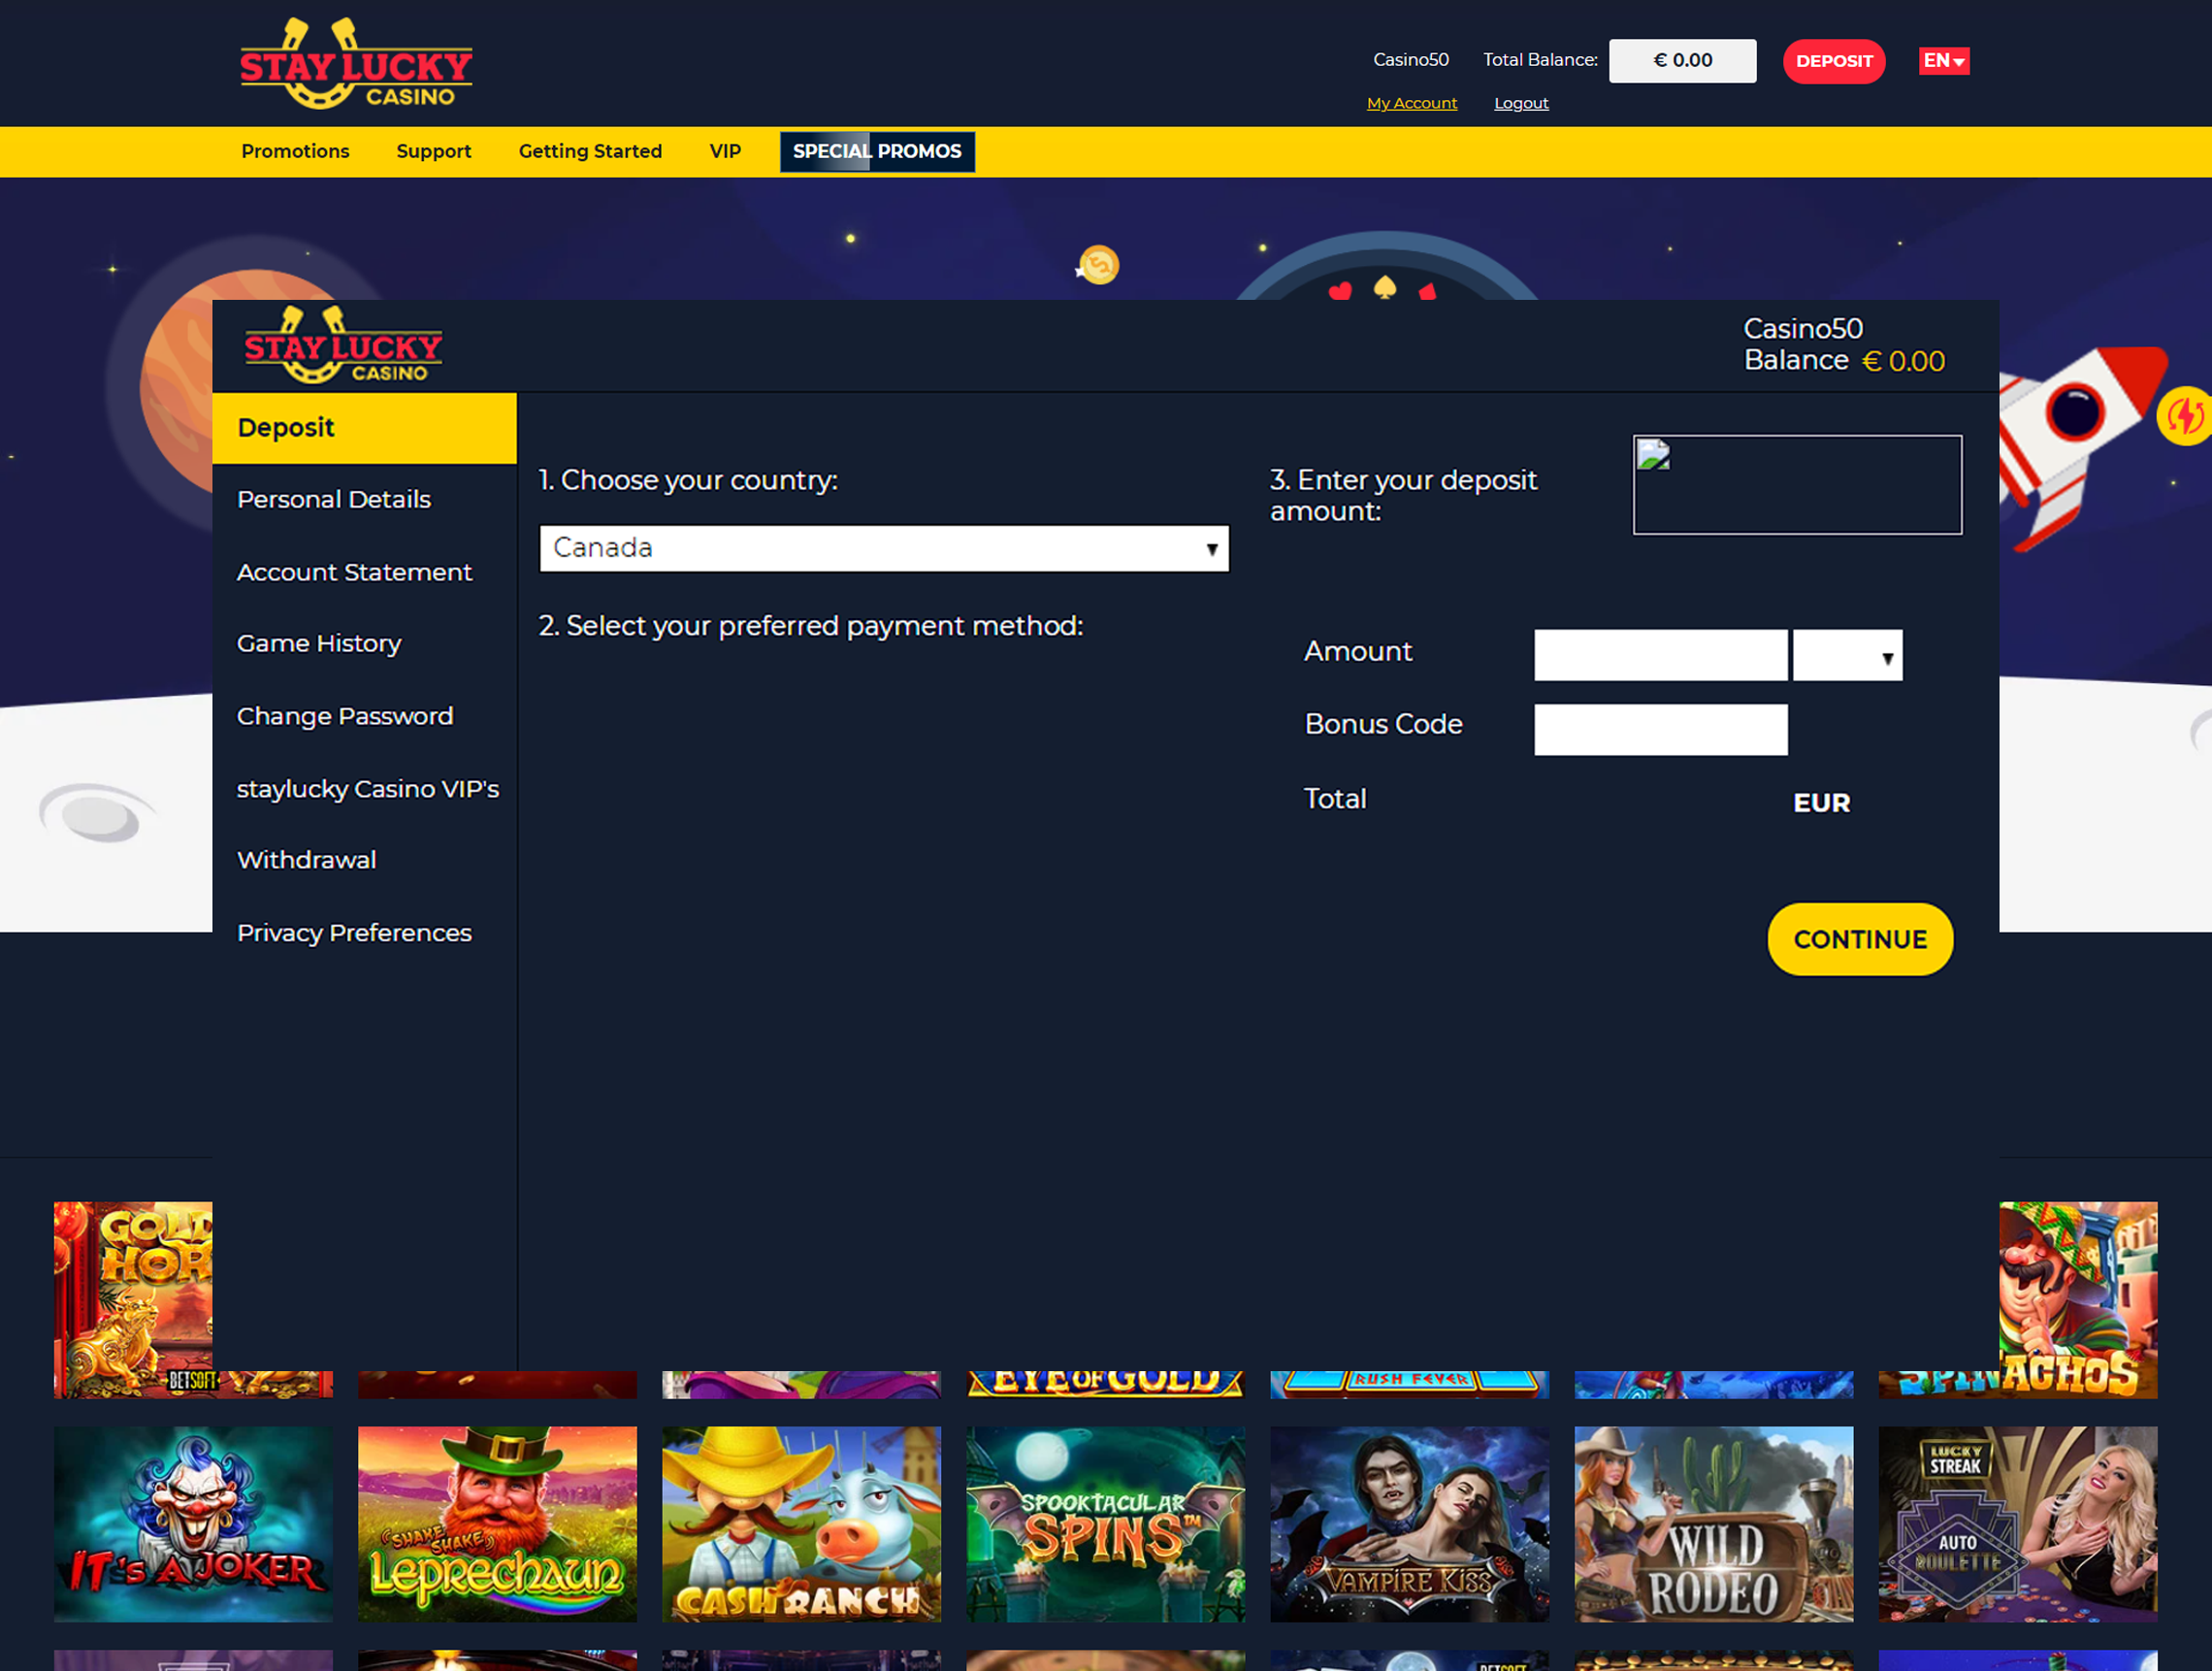Open the VIP menu item
Image resolution: width=2212 pixels, height=1671 pixels.
tap(725, 151)
